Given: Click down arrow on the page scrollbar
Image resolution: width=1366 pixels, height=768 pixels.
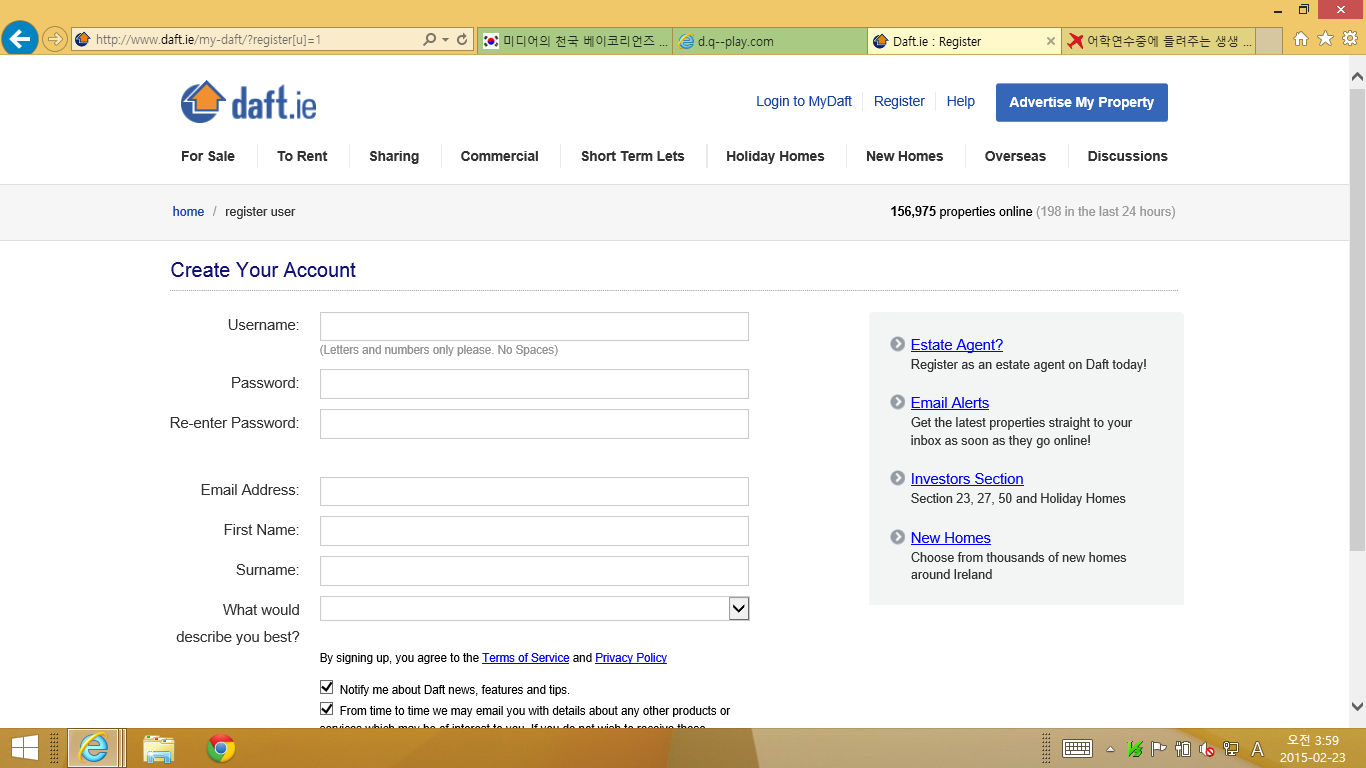Looking at the screenshot, I should pos(1357,707).
